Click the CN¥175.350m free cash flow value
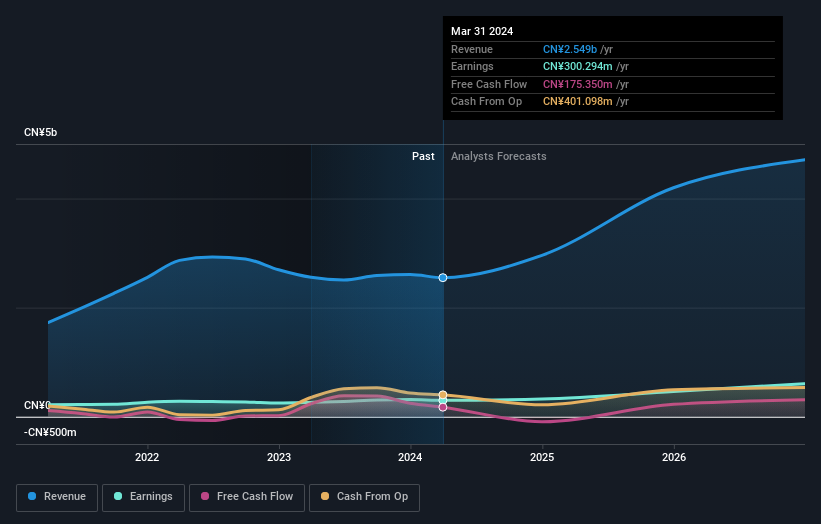Screen dimensions: 821x524 (x=578, y=84)
